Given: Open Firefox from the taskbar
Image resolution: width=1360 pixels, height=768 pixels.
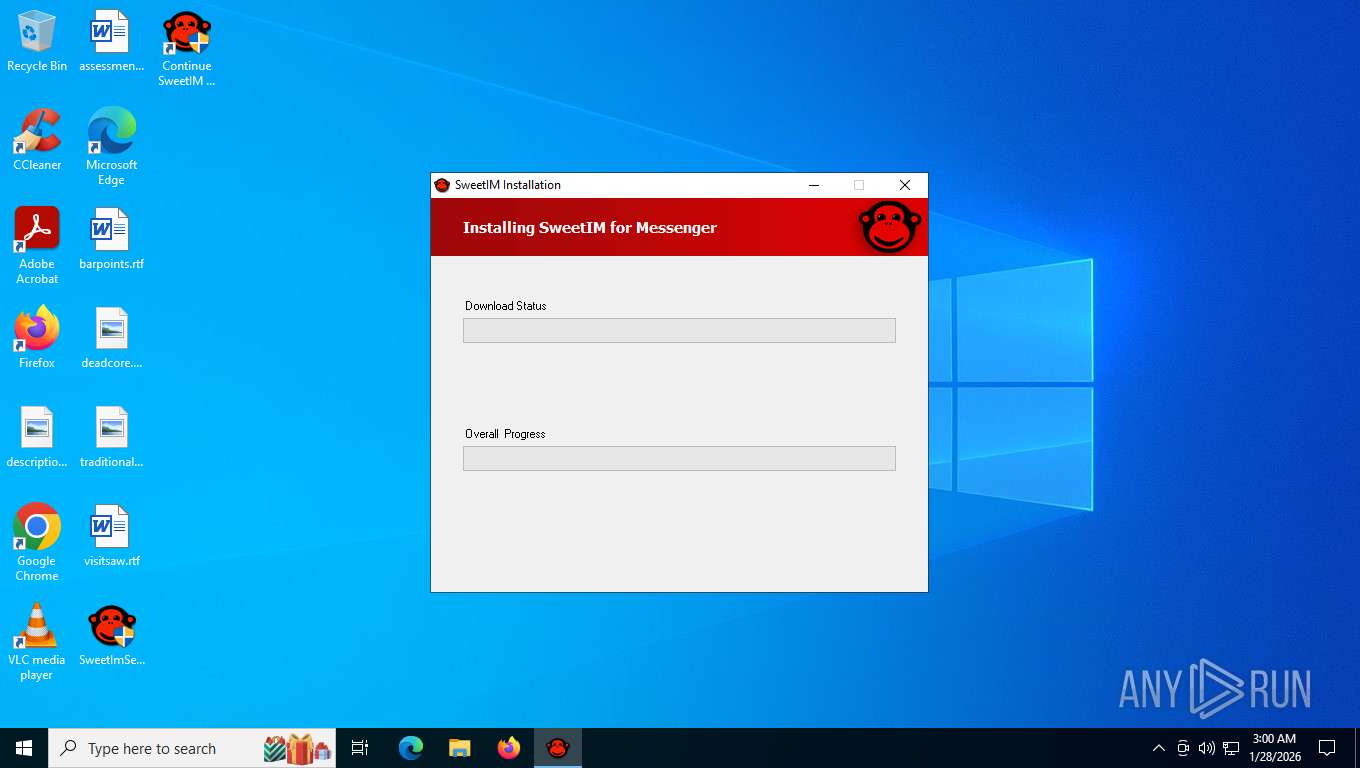Looking at the screenshot, I should 509,748.
